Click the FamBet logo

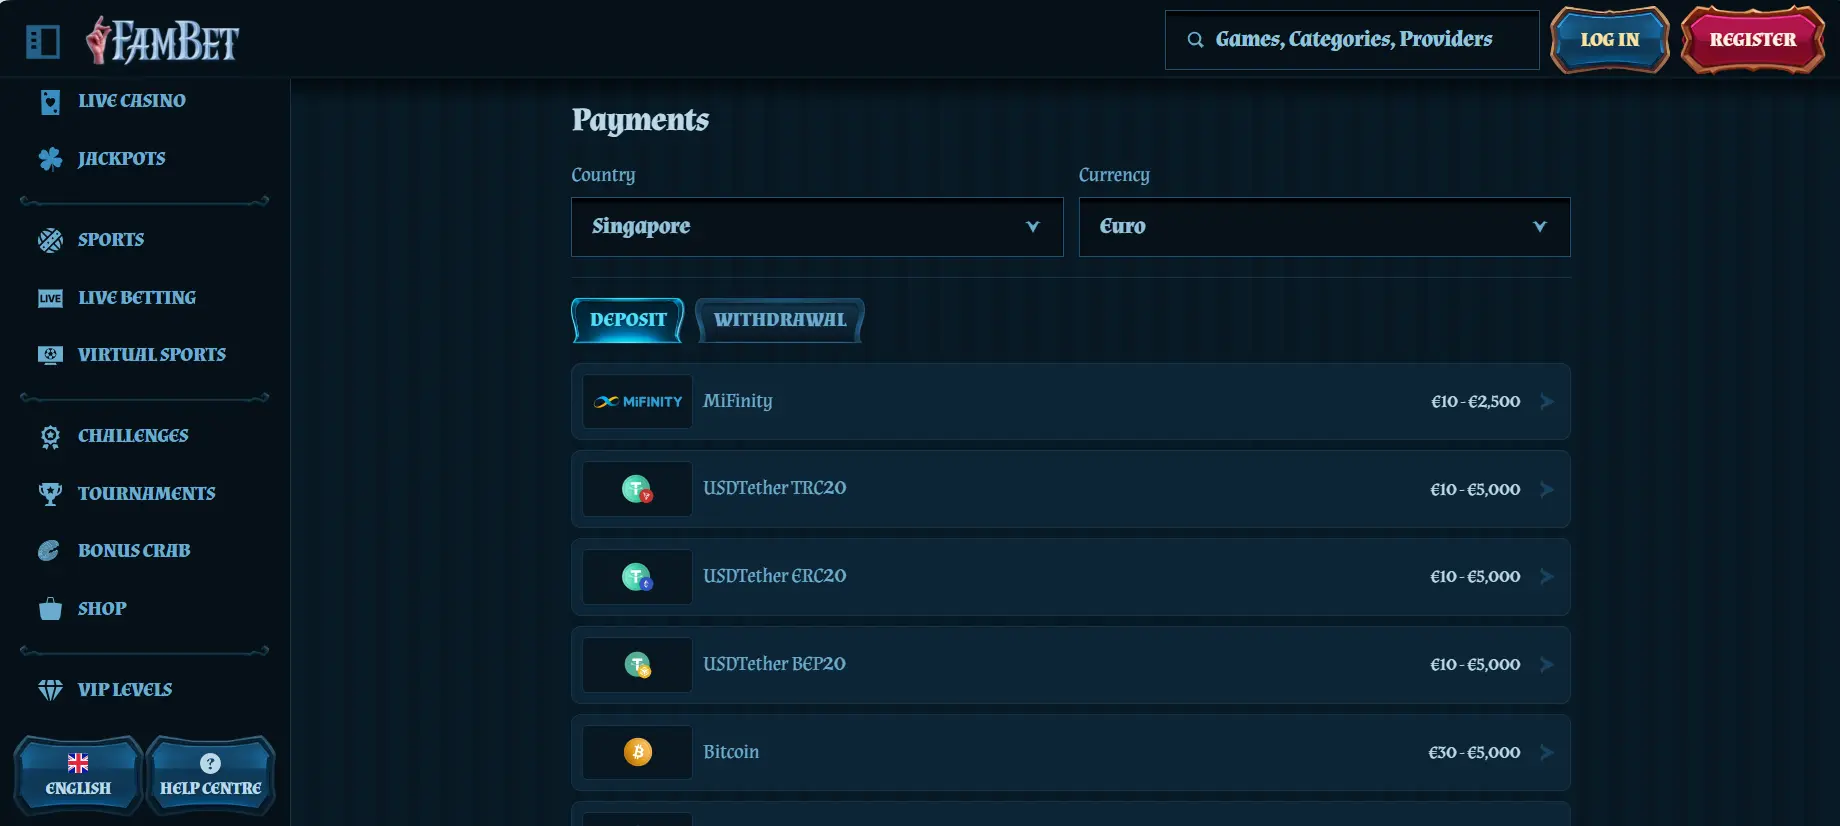pyautogui.click(x=163, y=41)
